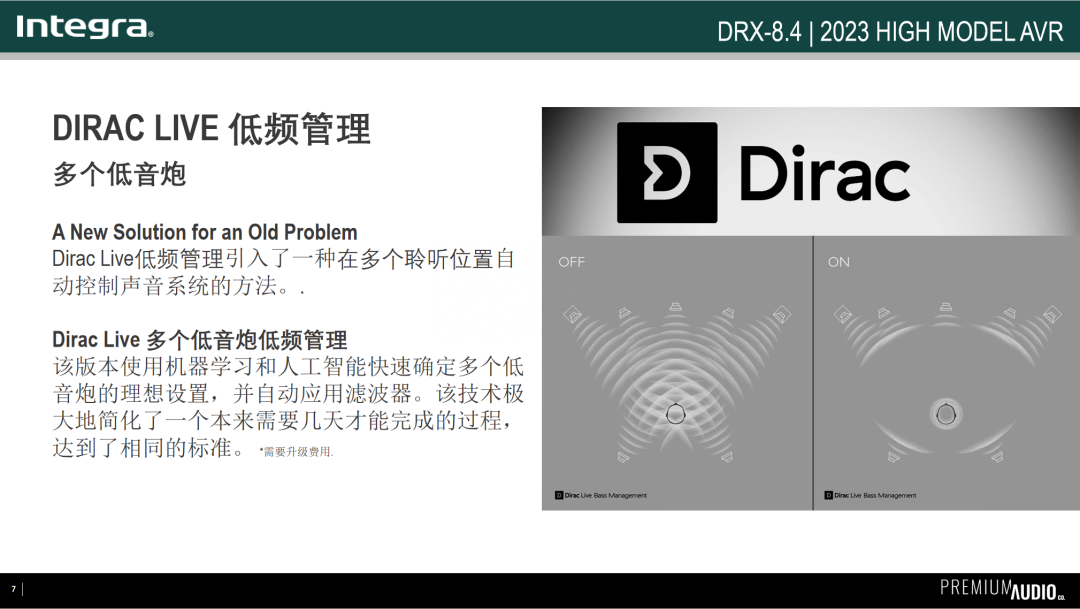Click the 'DIRAC LIVE 低频管理' title
This screenshot has width=1080, height=609.
pos(211,129)
